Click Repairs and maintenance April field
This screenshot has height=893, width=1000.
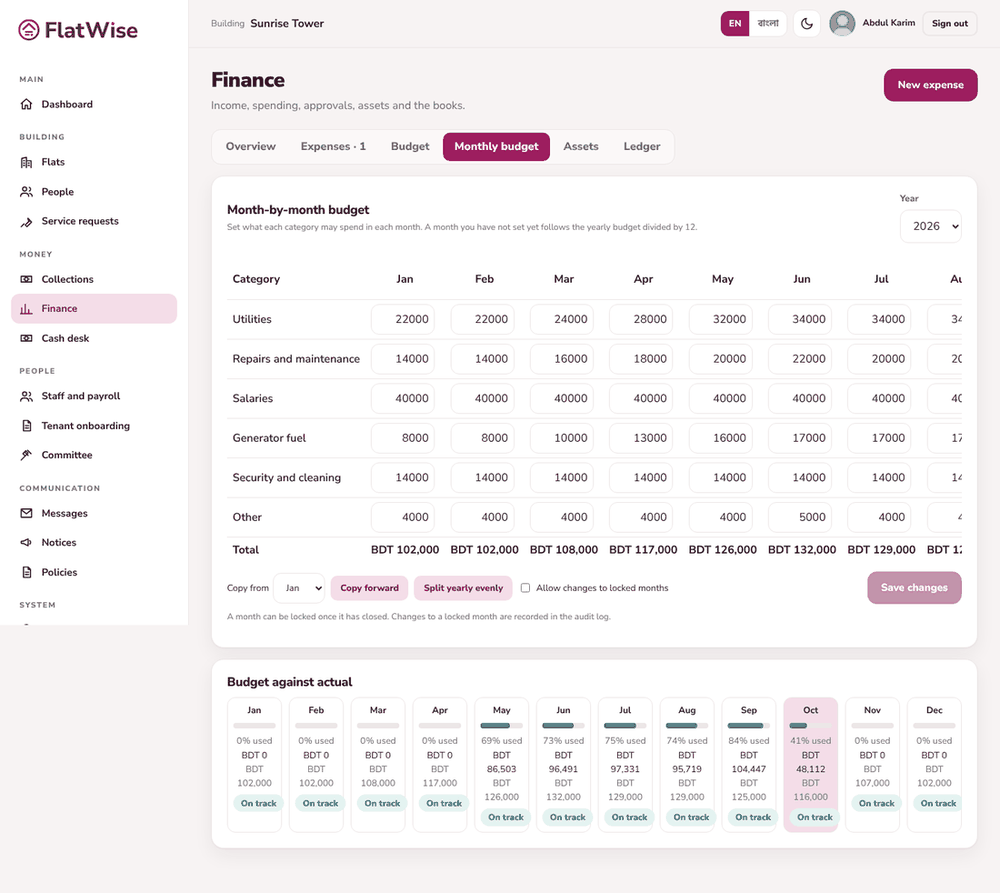click(641, 358)
